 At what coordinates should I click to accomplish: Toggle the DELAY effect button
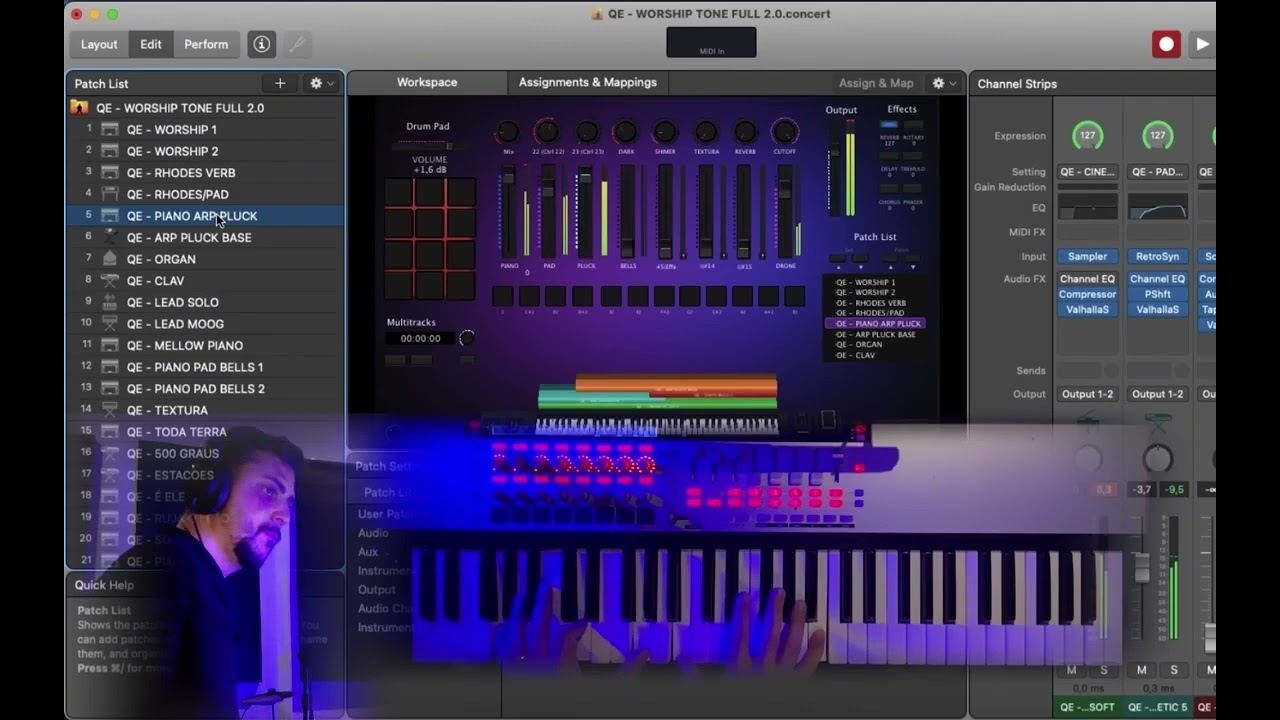pos(888,157)
